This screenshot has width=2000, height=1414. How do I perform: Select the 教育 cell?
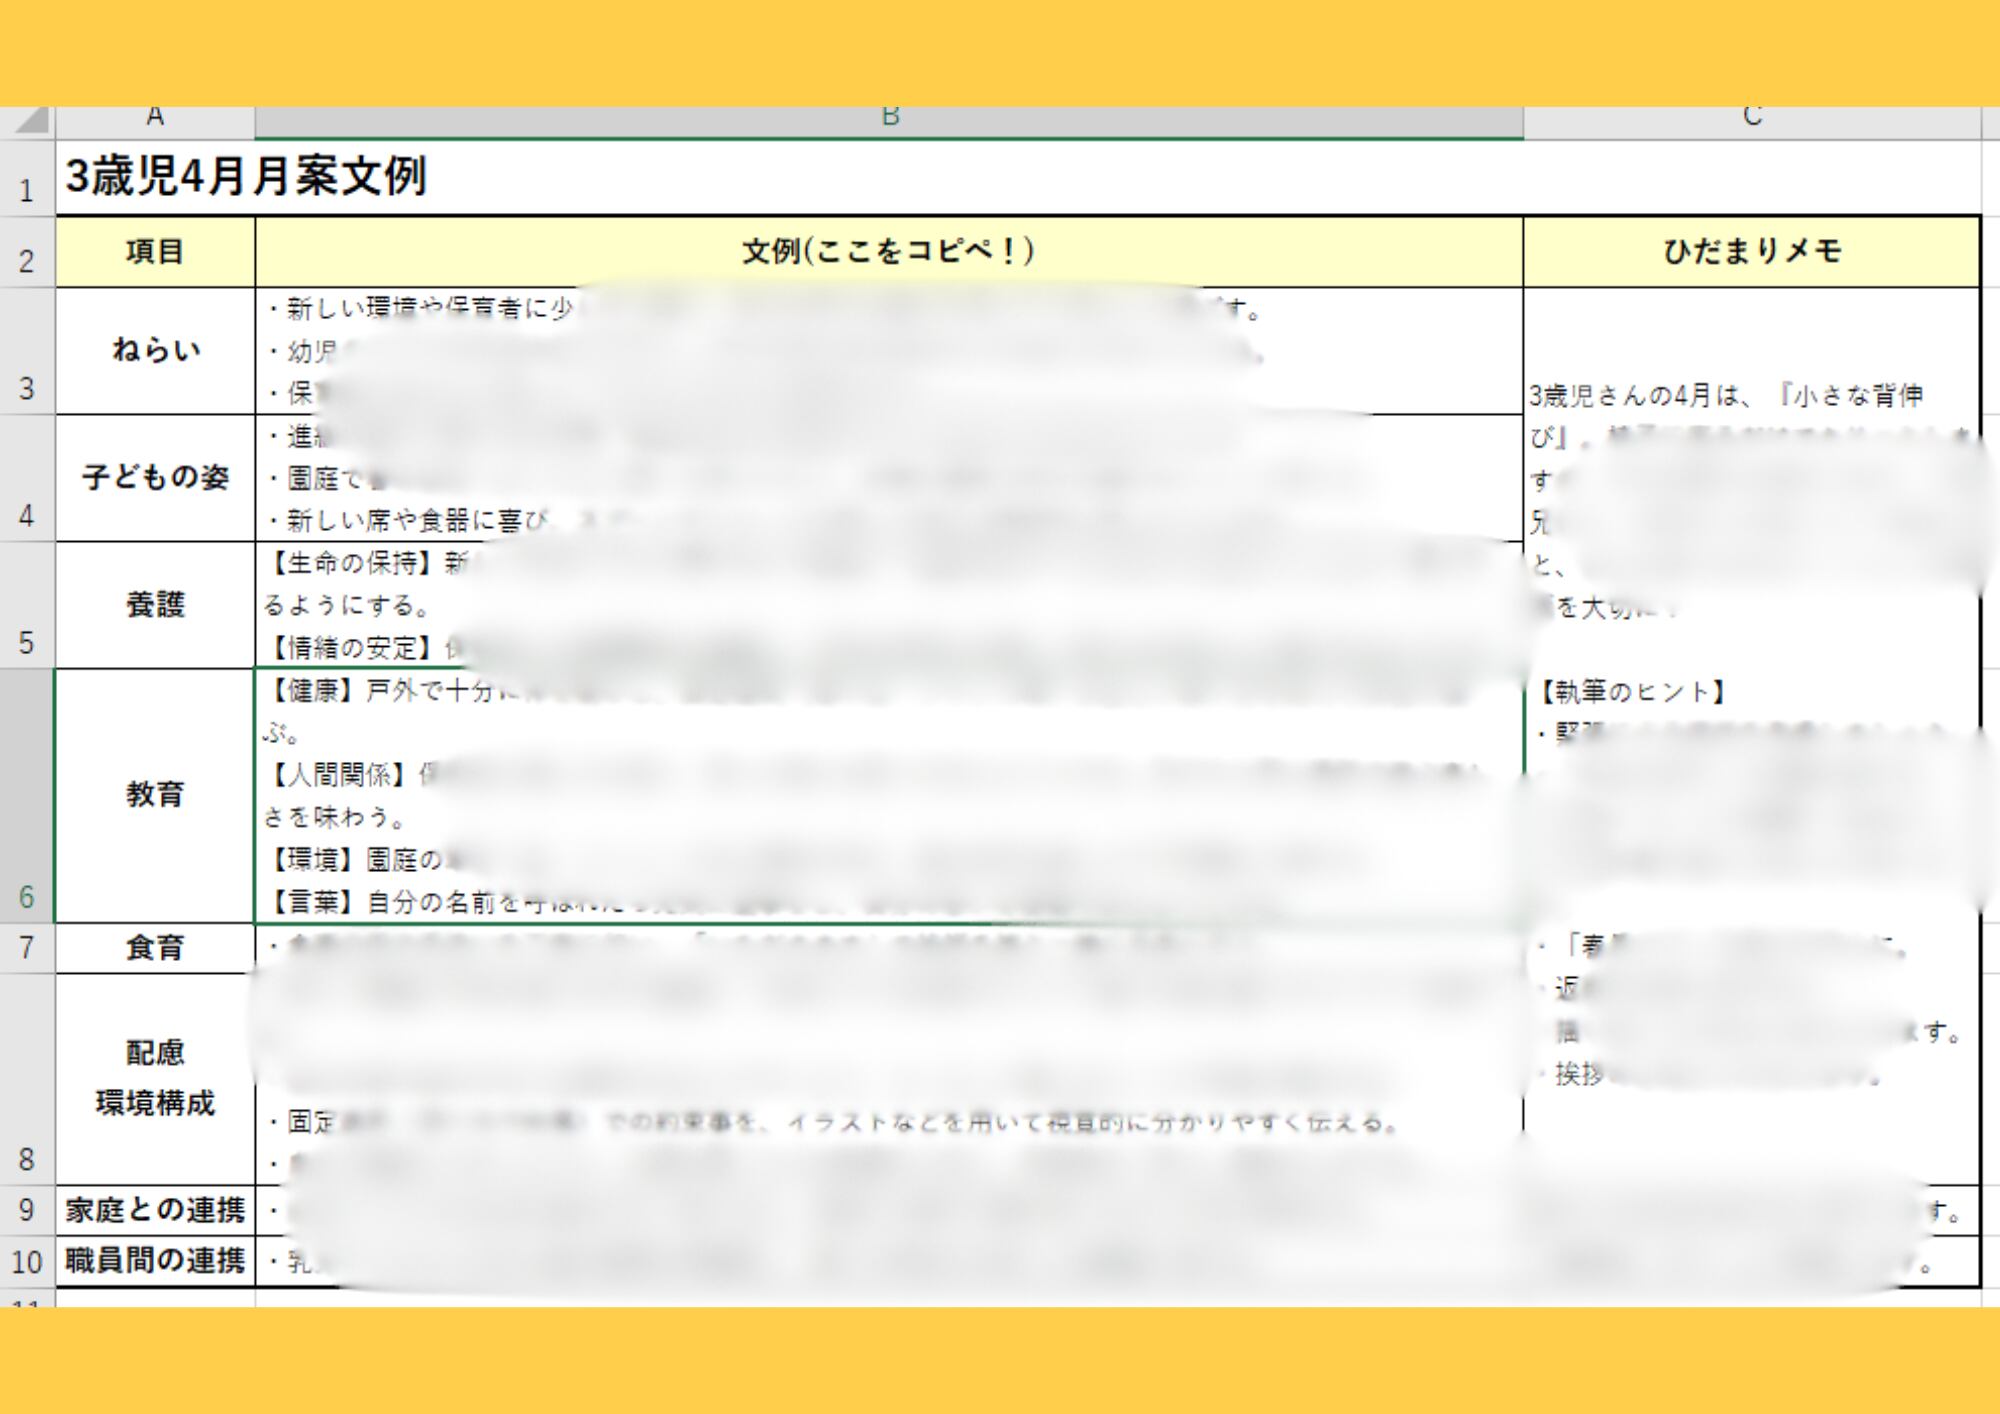coord(155,796)
